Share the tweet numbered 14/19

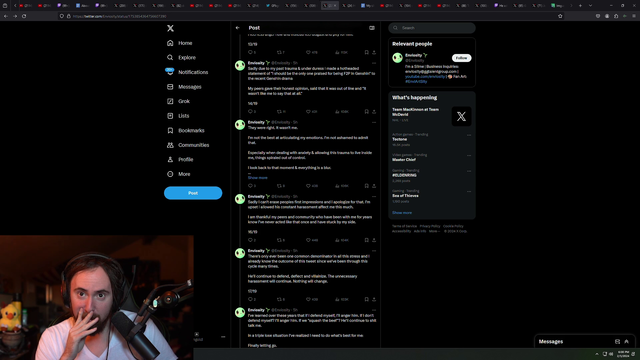pos(374,111)
